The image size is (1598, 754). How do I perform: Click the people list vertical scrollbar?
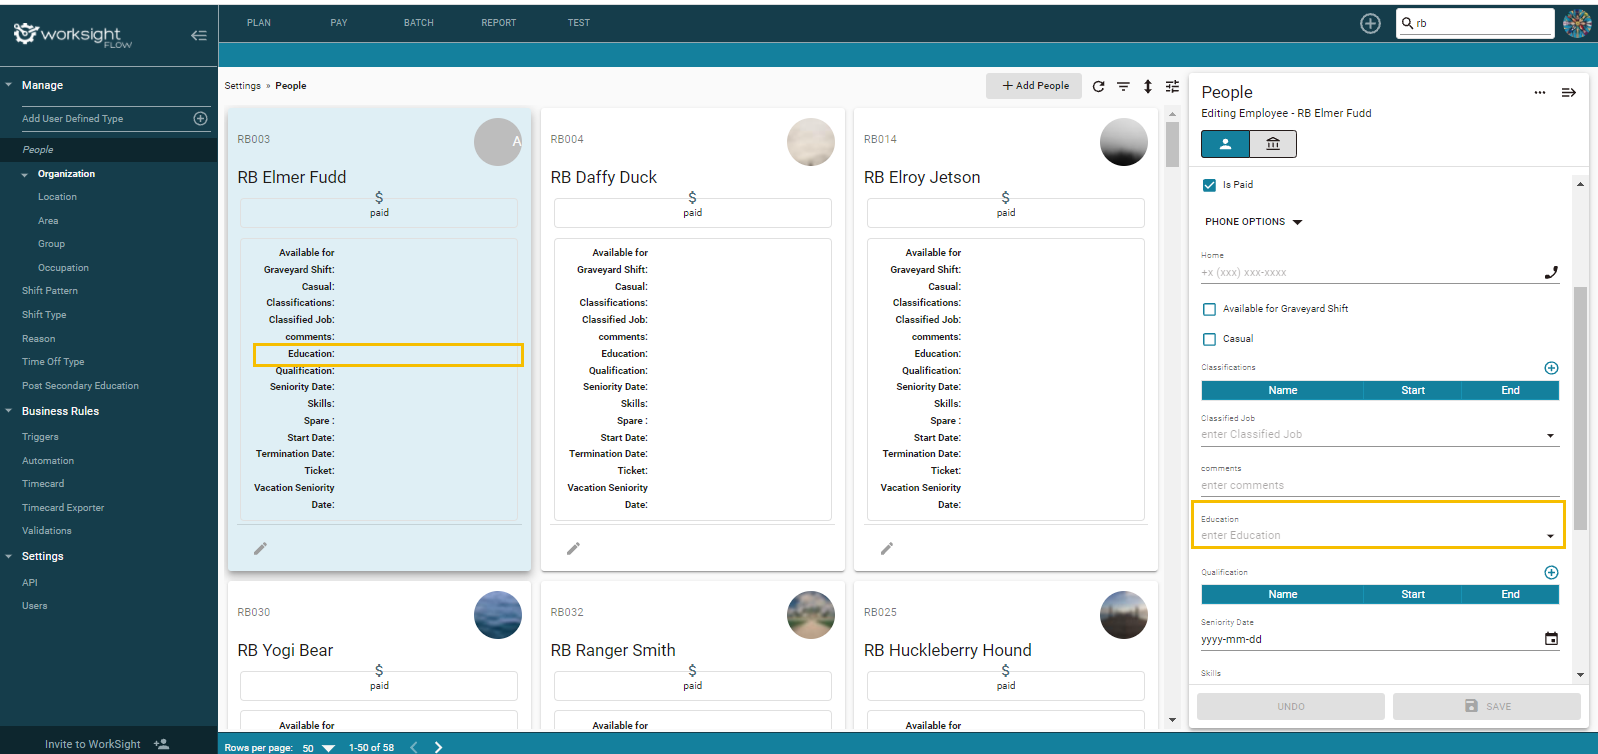tap(1172, 144)
